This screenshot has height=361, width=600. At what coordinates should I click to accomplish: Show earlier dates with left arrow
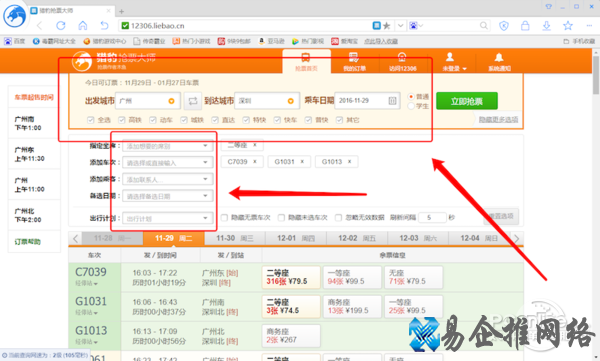coord(75,238)
